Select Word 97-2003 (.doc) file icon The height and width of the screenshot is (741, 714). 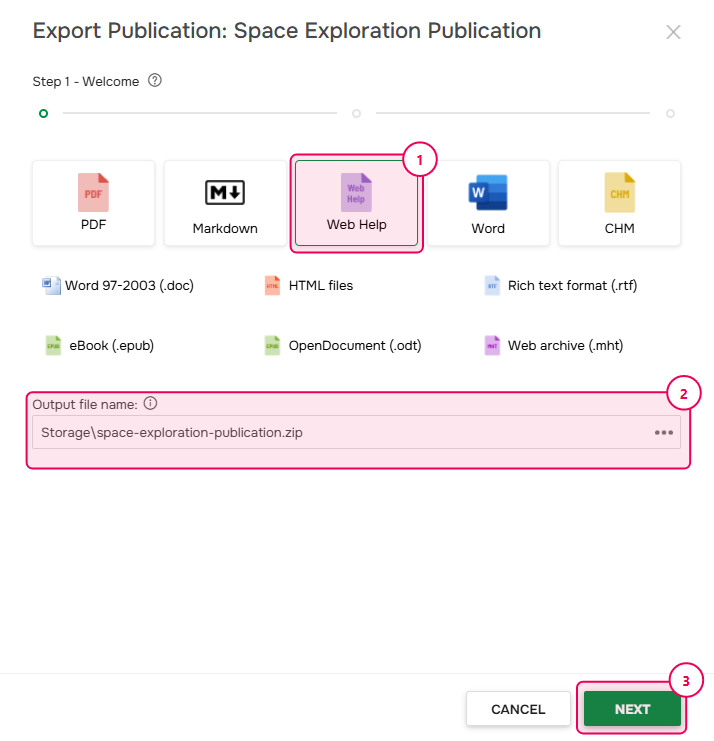point(51,285)
